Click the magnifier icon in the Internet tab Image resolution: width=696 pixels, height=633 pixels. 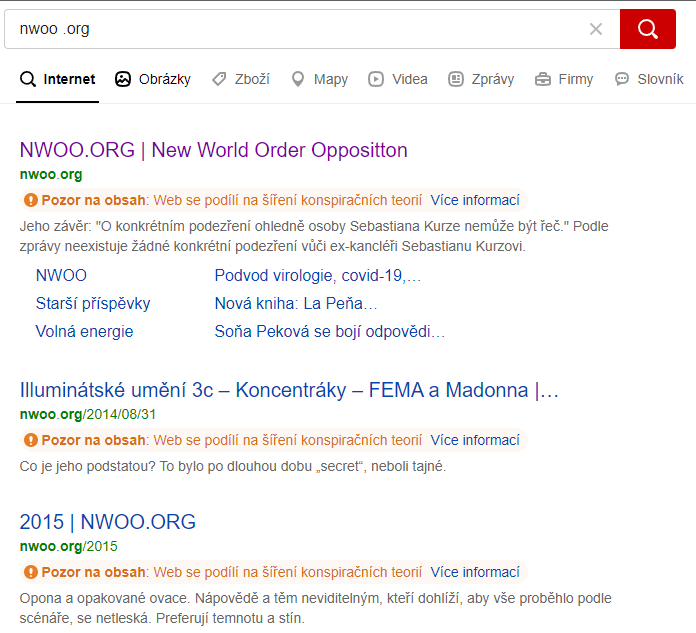[28, 79]
